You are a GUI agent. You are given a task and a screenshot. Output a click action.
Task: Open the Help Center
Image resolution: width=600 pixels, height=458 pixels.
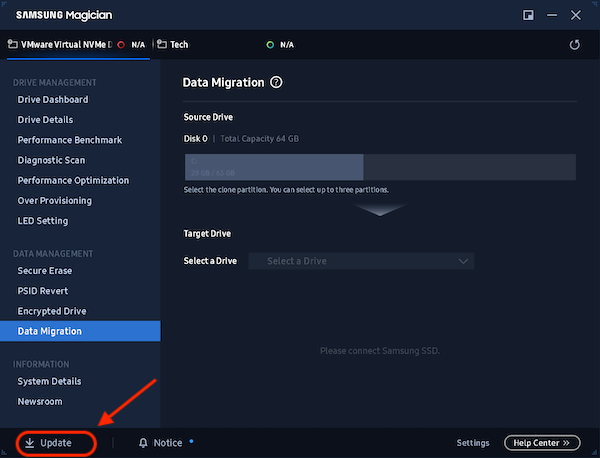pyautogui.click(x=542, y=443)
